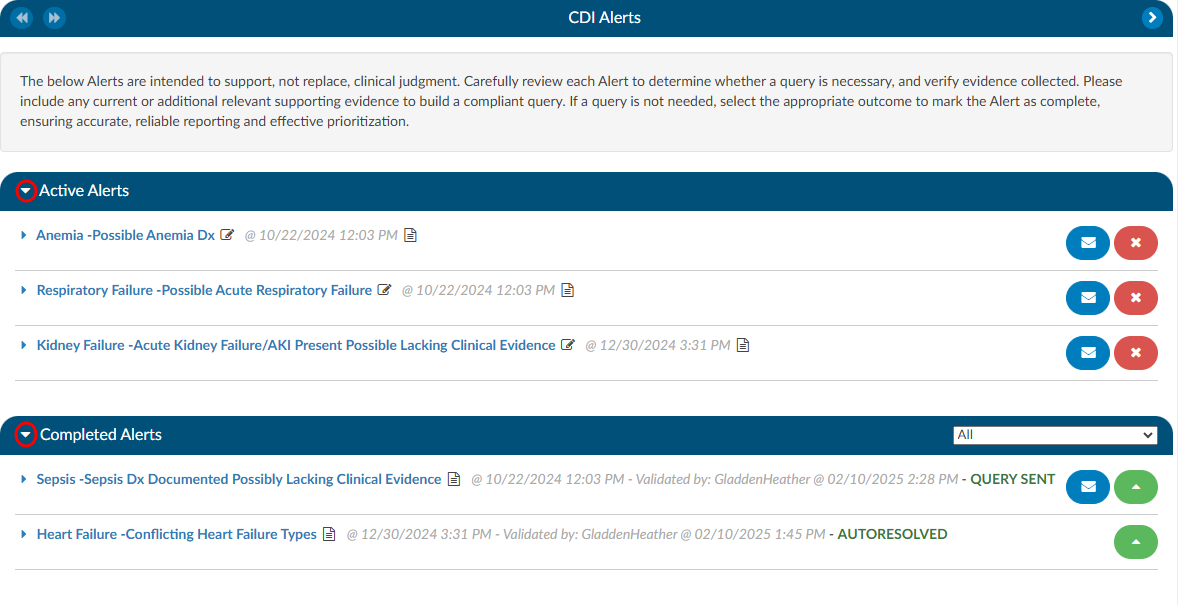This screenshot has height=605, width=1178.
Task: Open the document icon for Heart Failure alert
Action: coord(329,534)
